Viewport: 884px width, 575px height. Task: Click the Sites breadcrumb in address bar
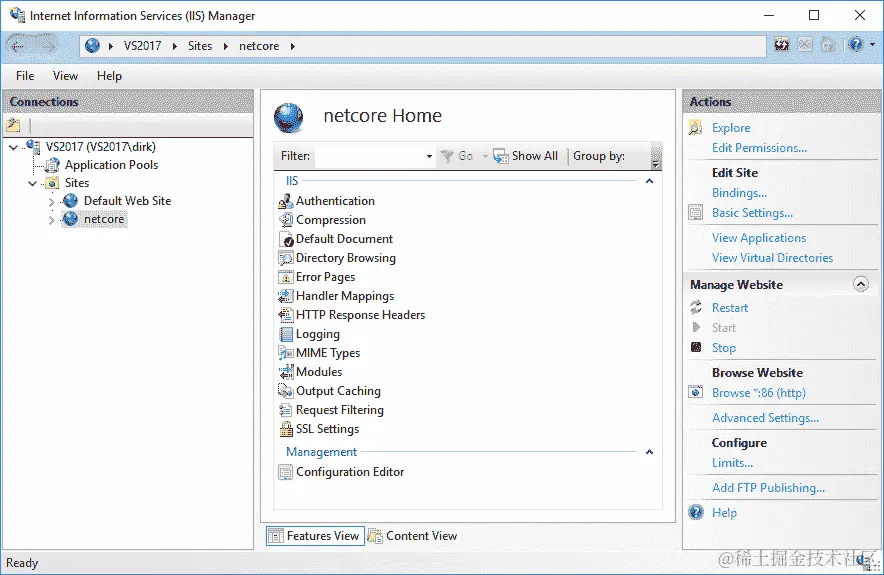click(x=200, y=46)
